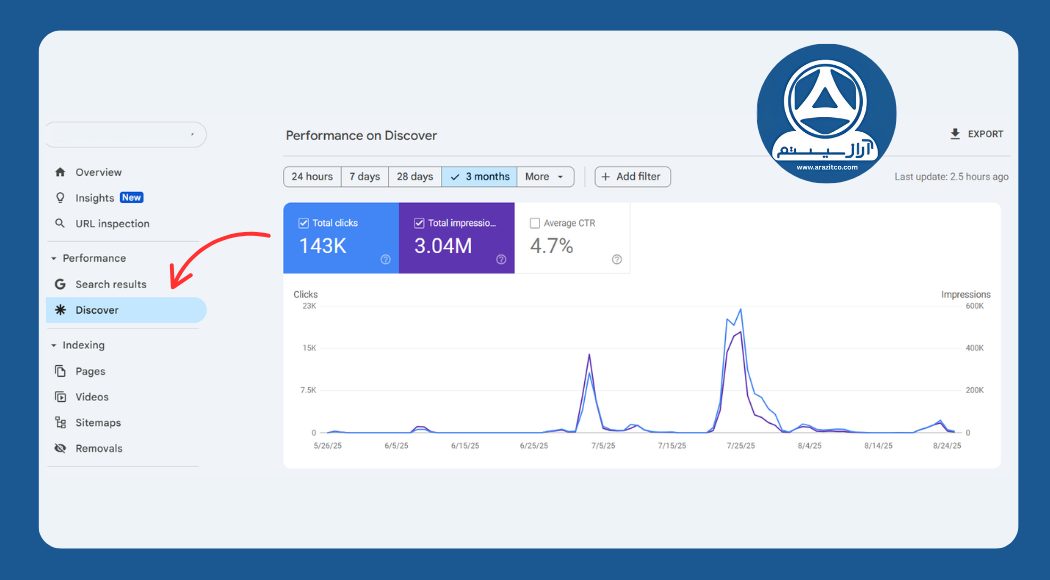Select the 7 days date range
Image resolution: width=1050 pixels, height=580 pixels.
364,177
